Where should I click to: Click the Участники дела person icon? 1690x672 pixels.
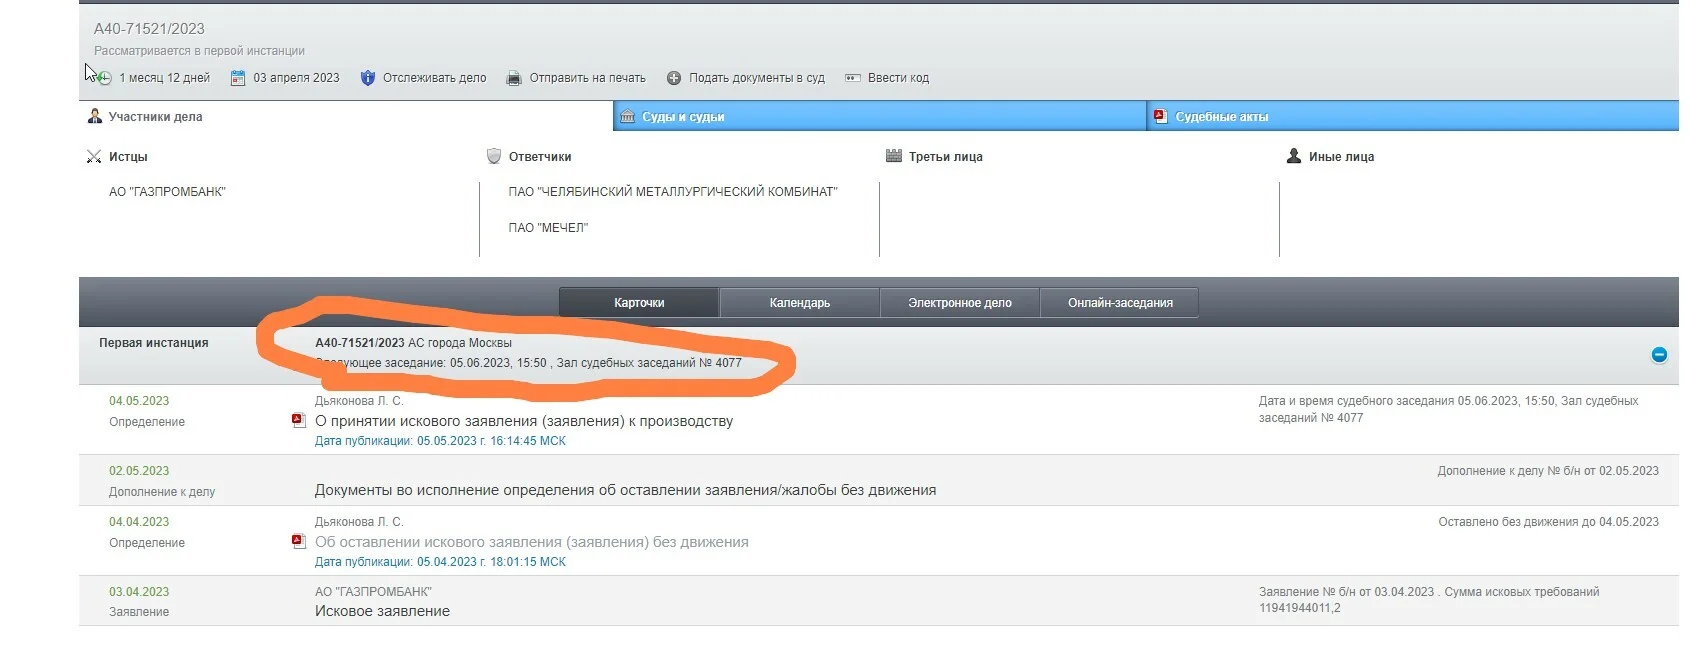pyautogui.click(x=95, y=117)
